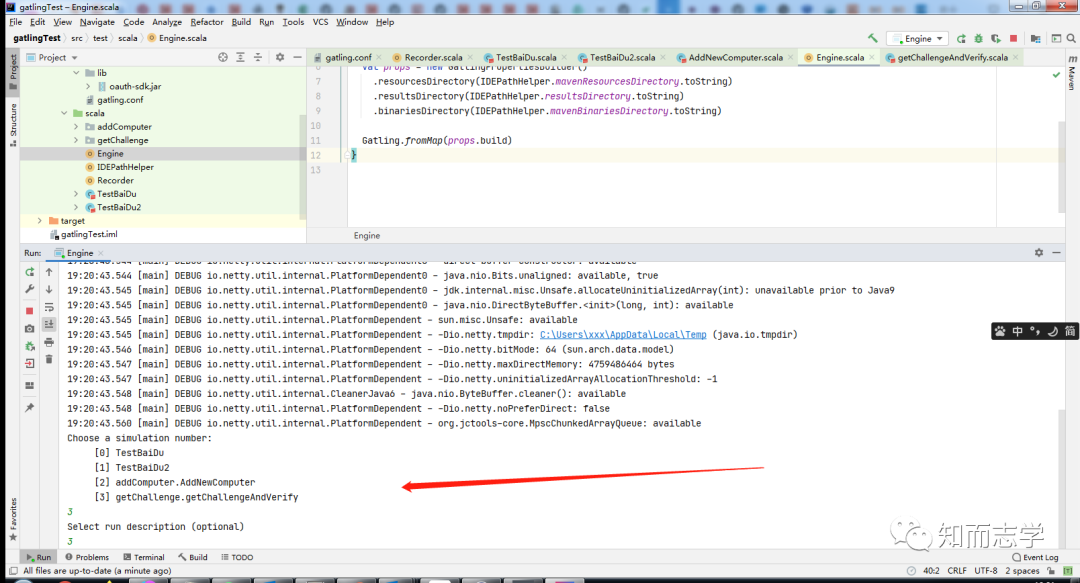Clear console with trash icon
This screenshot has width=1080, height=583.
pos(49,359)
